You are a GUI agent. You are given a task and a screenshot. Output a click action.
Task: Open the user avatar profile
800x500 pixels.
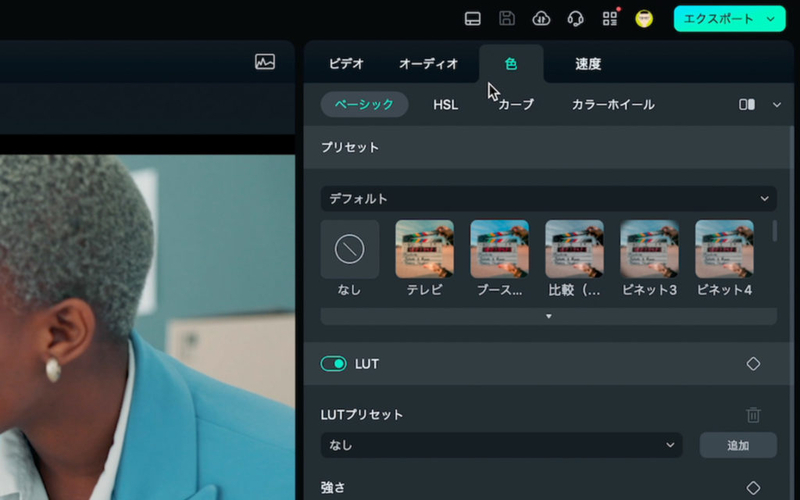click(x=644, y=19)
